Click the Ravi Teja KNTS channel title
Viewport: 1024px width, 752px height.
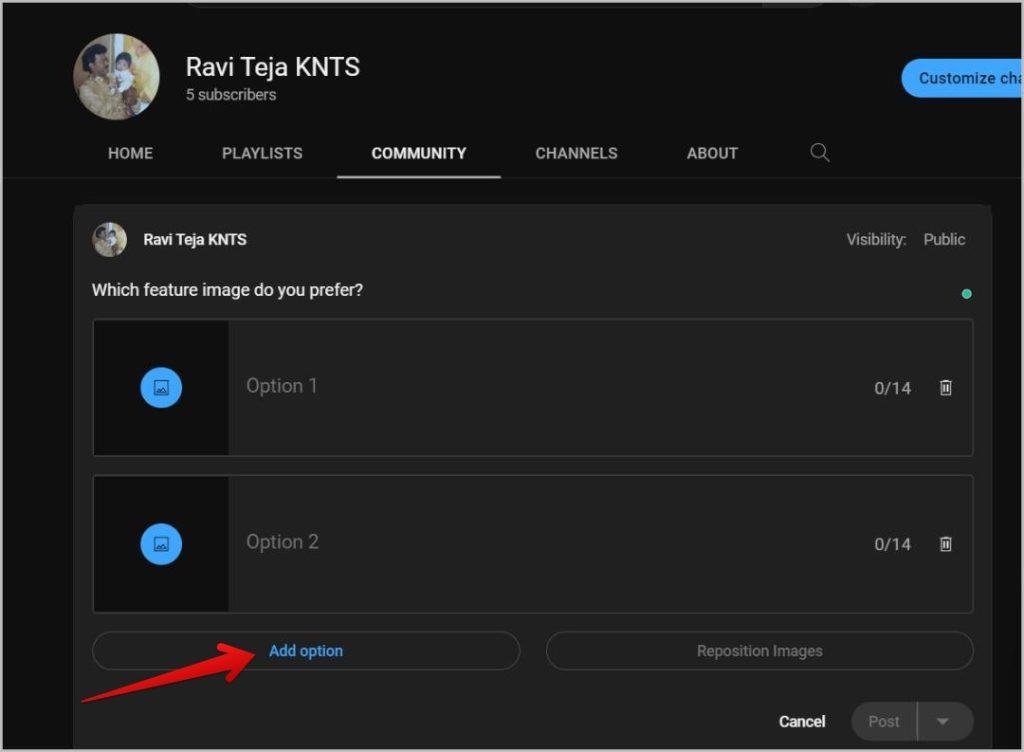click(x=272, y=67)
